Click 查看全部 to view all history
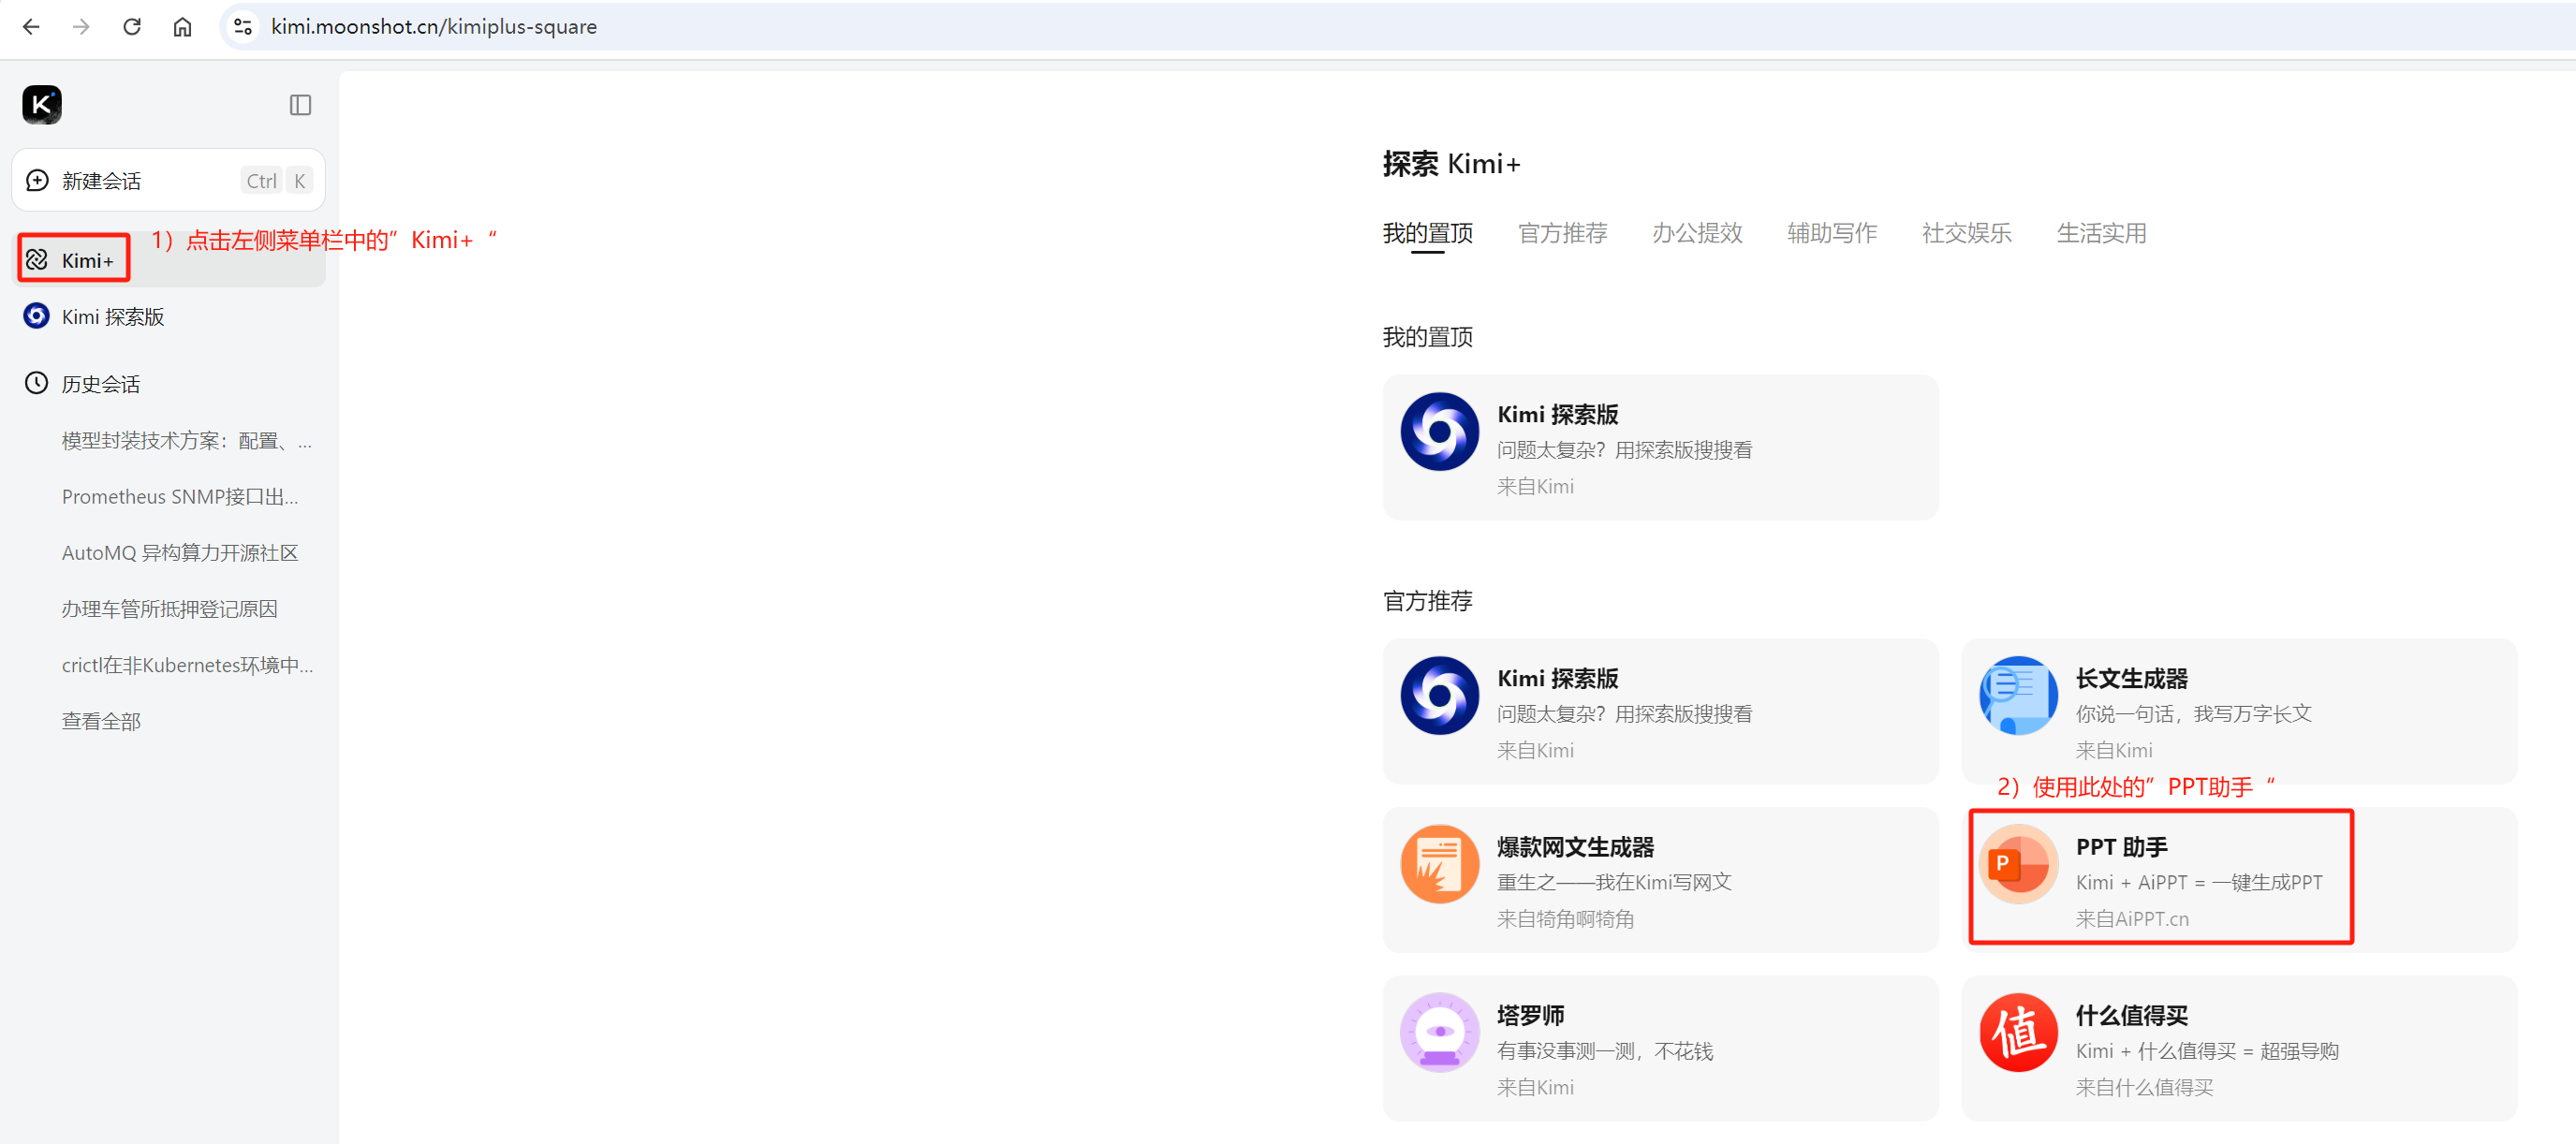The width and height of the screenshot is (2576, 1144). [101, 721]
